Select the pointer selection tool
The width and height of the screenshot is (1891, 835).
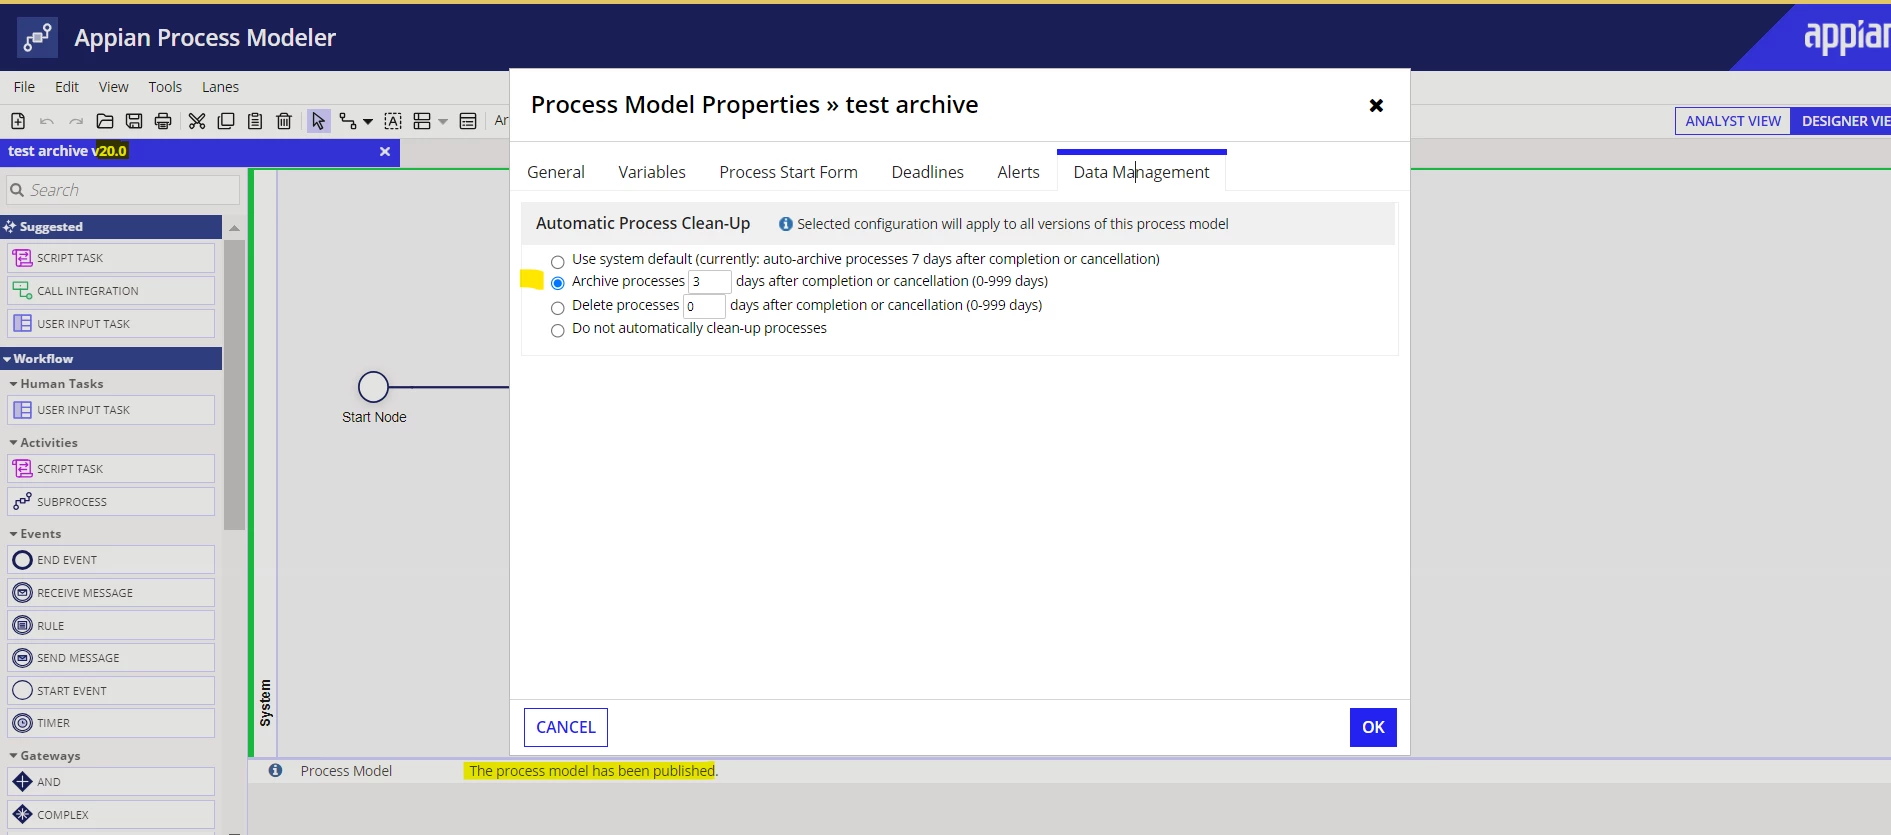point(318,121)
